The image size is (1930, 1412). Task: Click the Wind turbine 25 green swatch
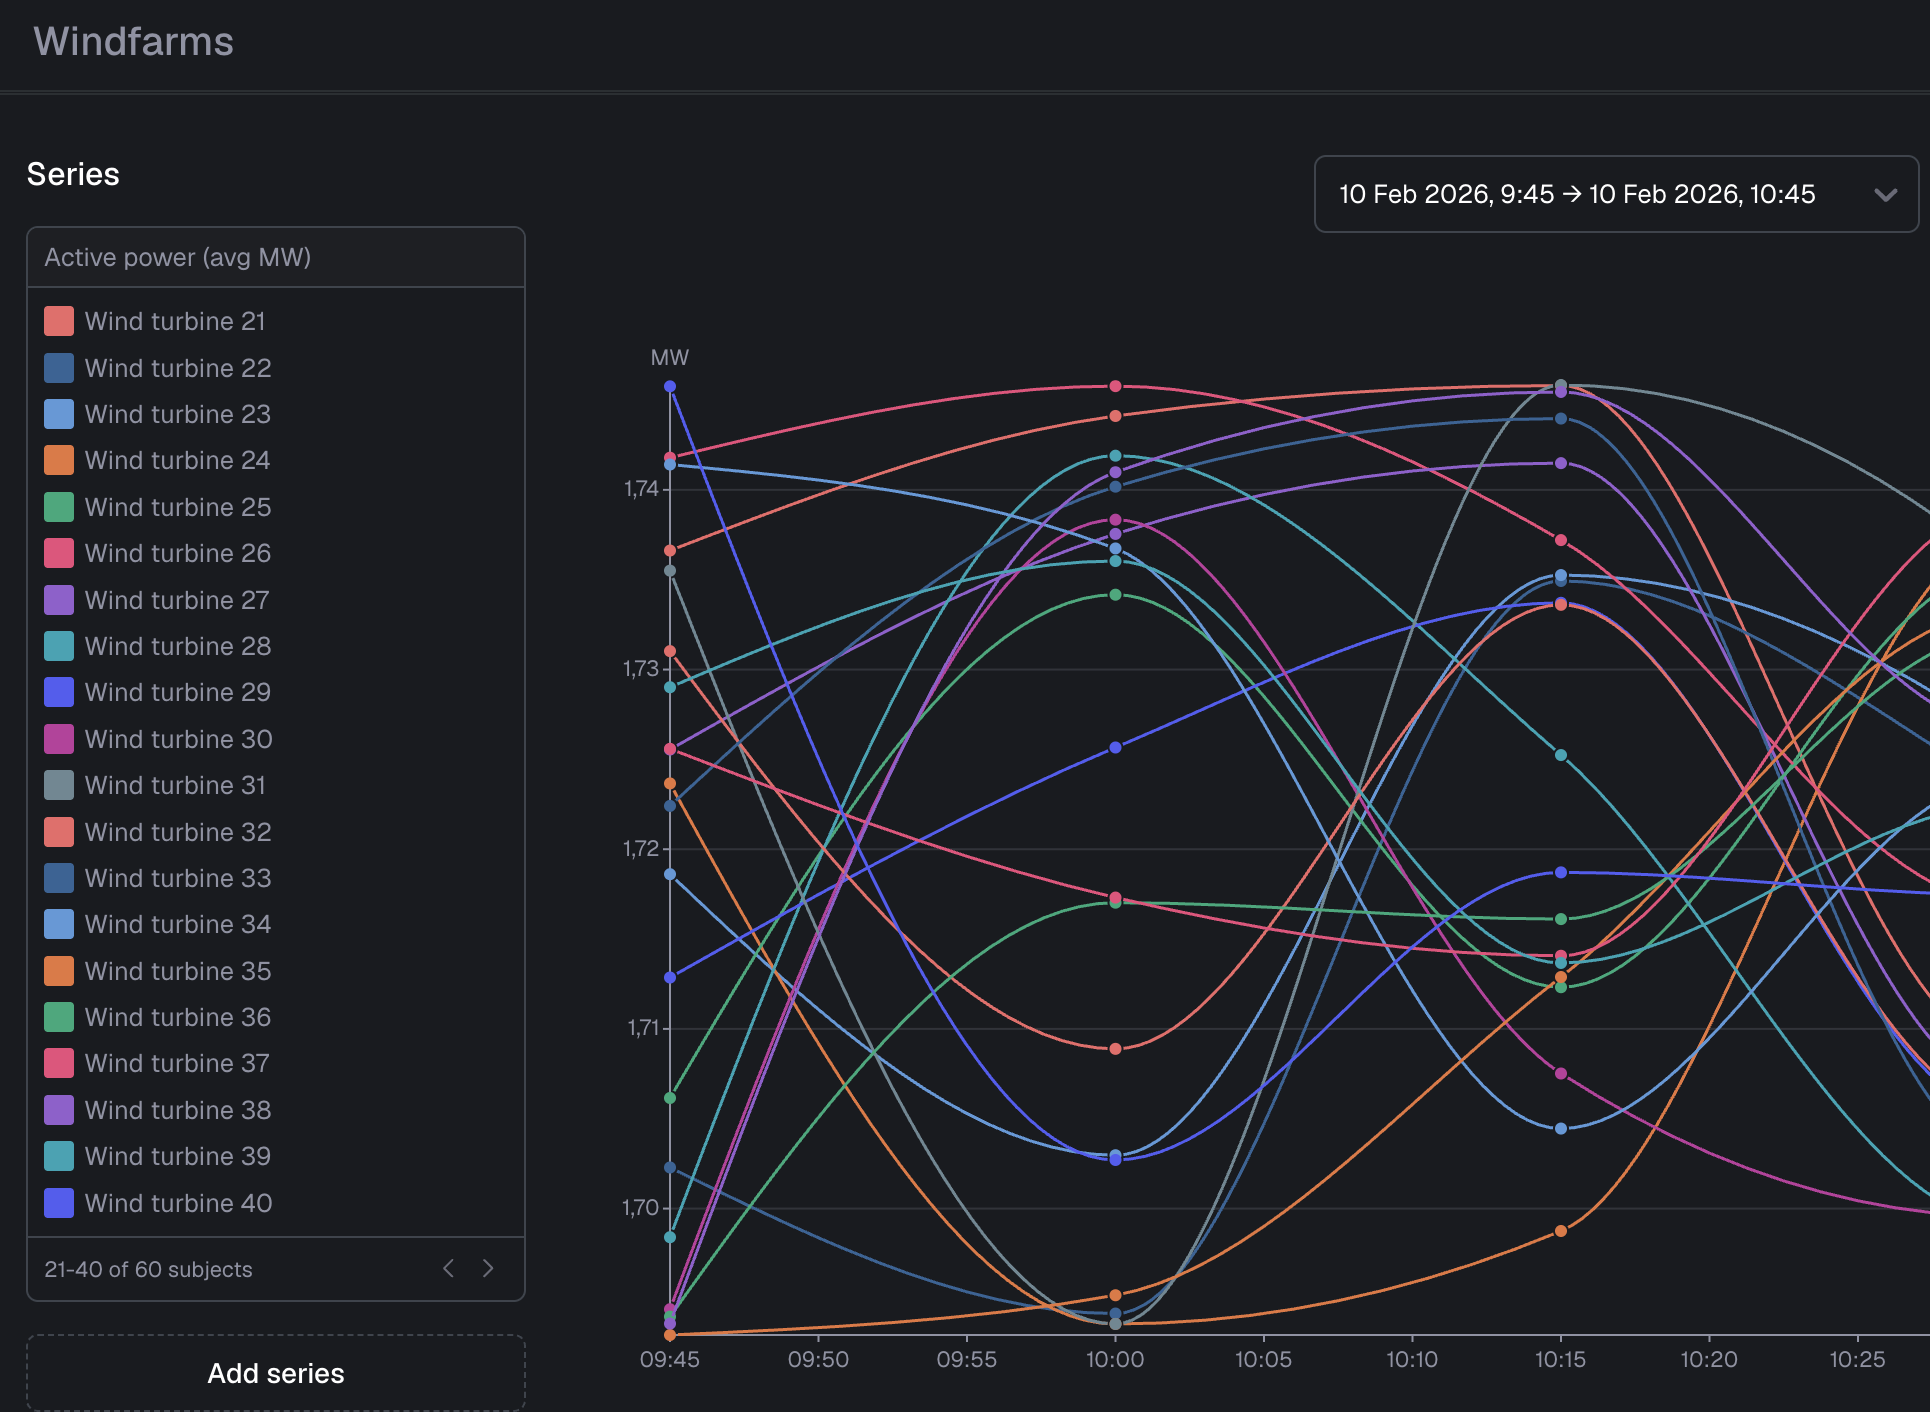pyautogui.click(x=59, y=507)
